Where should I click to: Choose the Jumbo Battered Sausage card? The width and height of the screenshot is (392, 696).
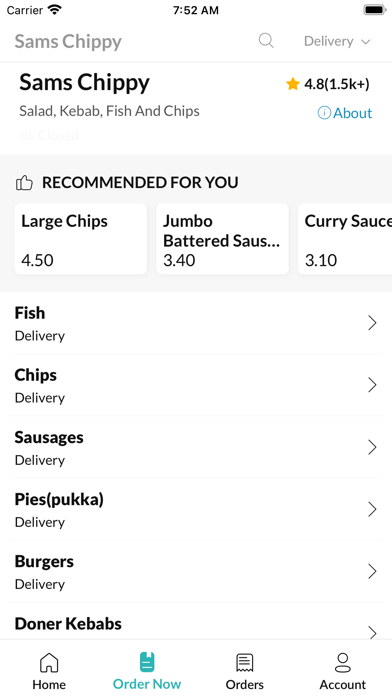[222, 239]
